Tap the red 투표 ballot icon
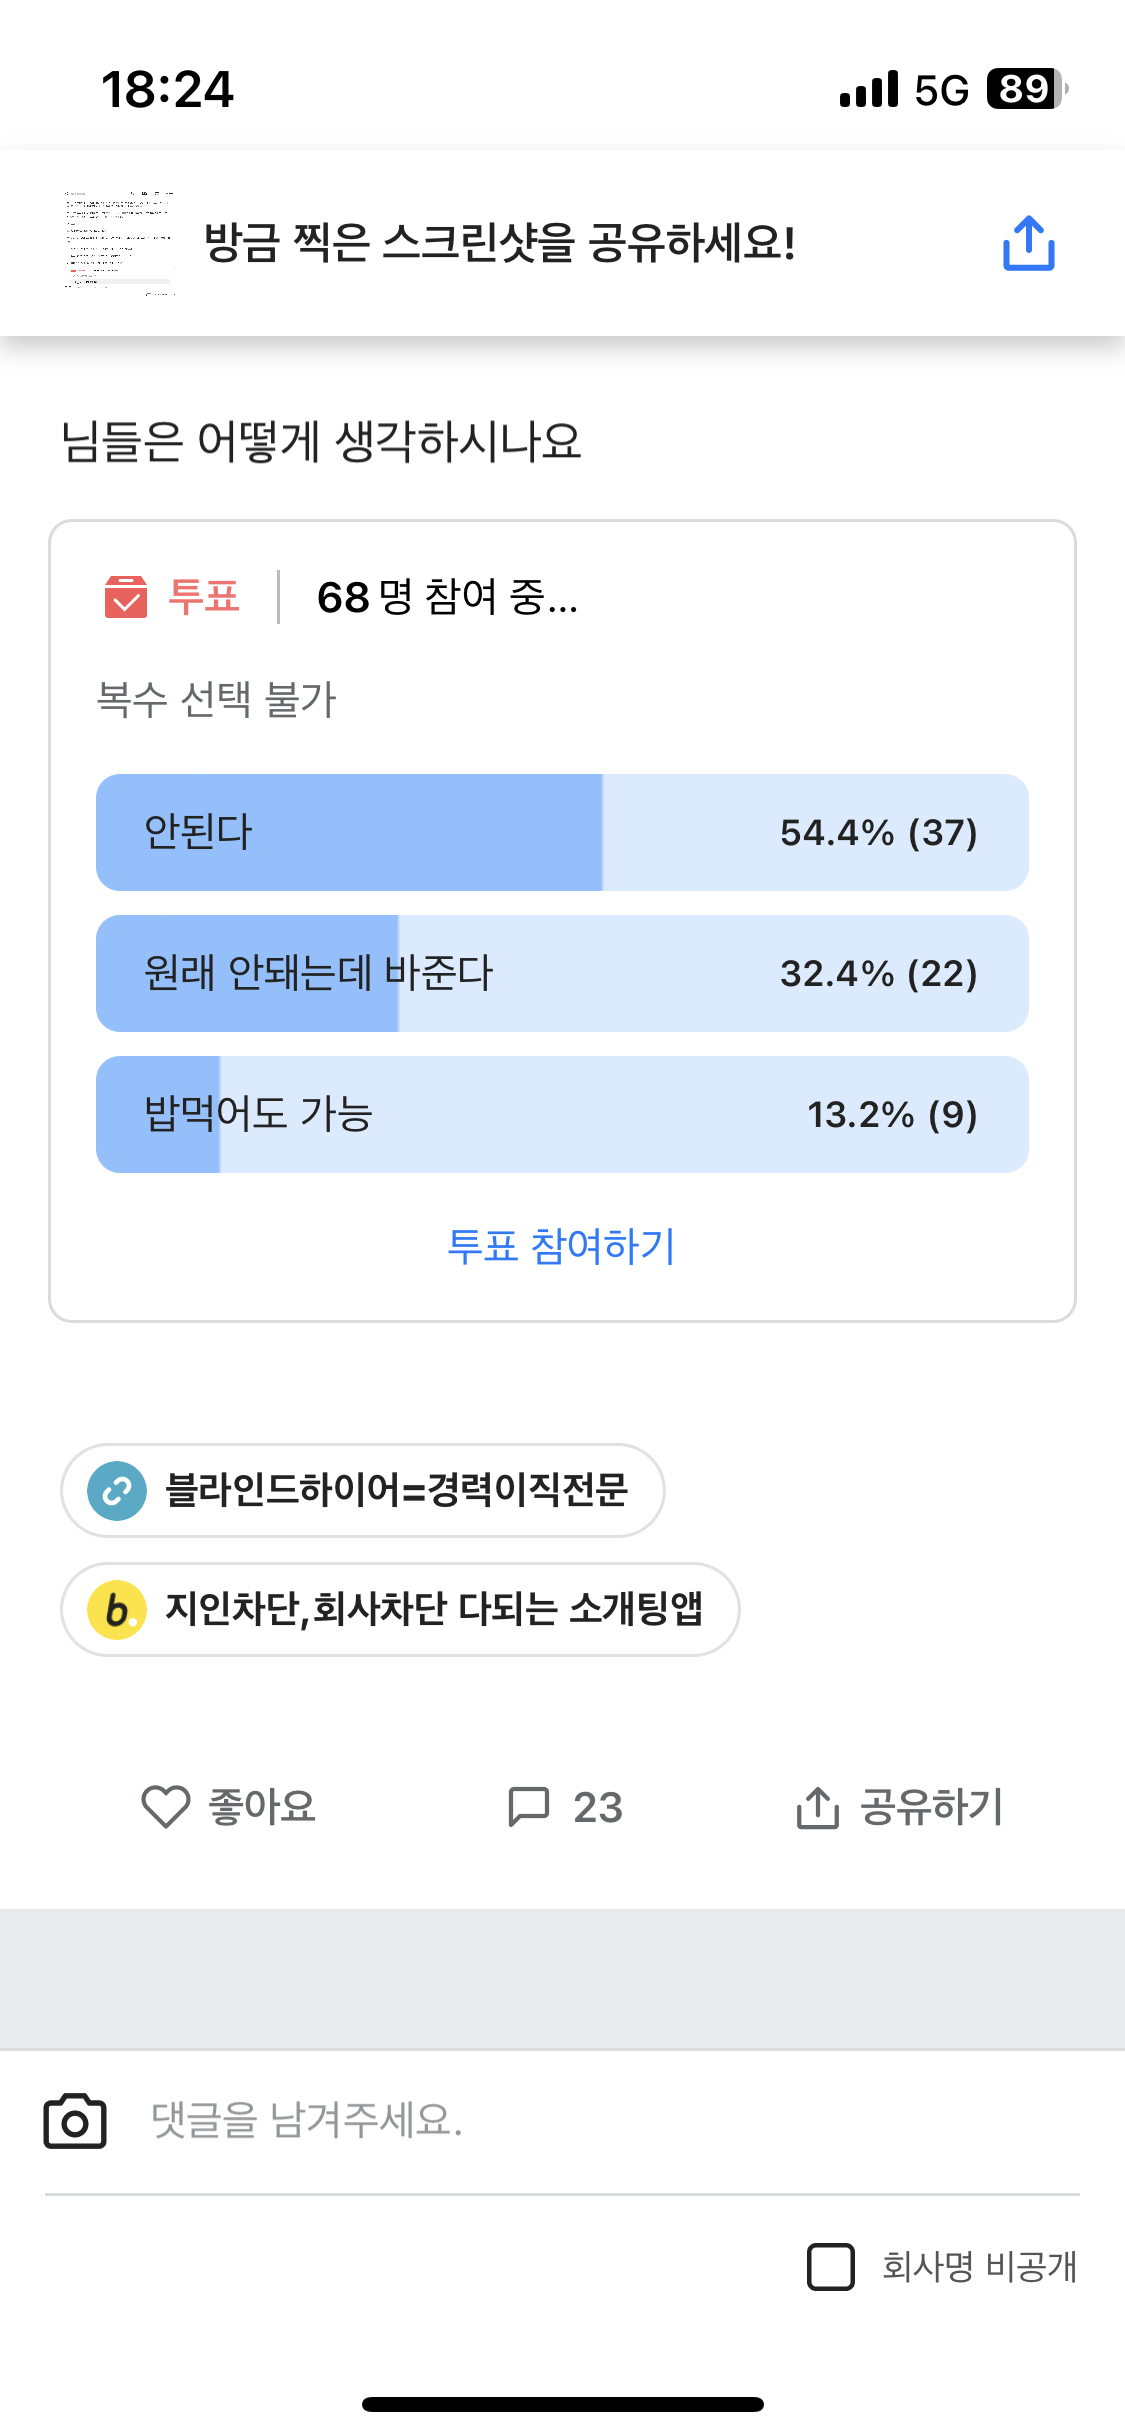The image size is (1125, 2436). coord(126,597)
